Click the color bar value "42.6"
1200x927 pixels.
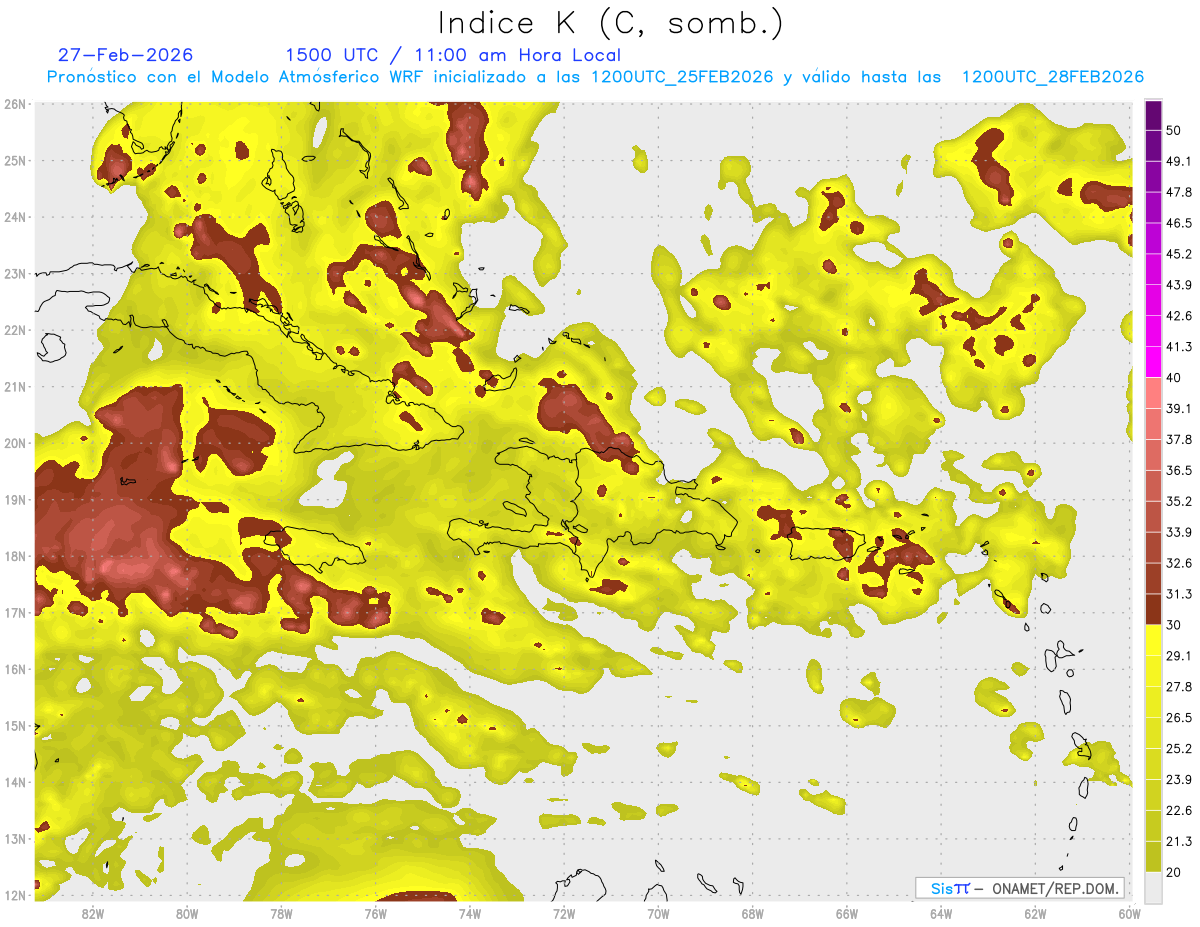[1179, 316]
